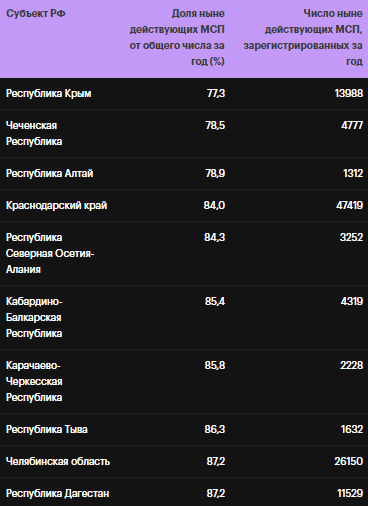Viewport: 368px width, 506px height.
Task: Click the Число ныне действующих МСП header
Action: tap(303, 37)
